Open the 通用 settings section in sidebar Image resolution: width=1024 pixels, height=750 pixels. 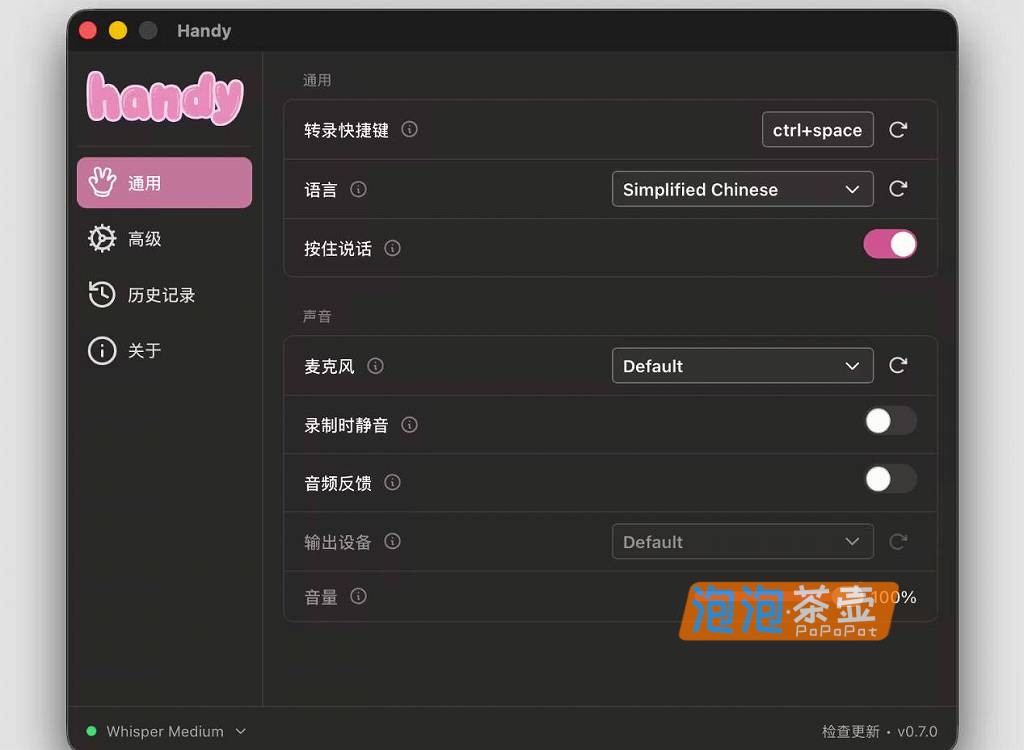(x=163, y=182)
